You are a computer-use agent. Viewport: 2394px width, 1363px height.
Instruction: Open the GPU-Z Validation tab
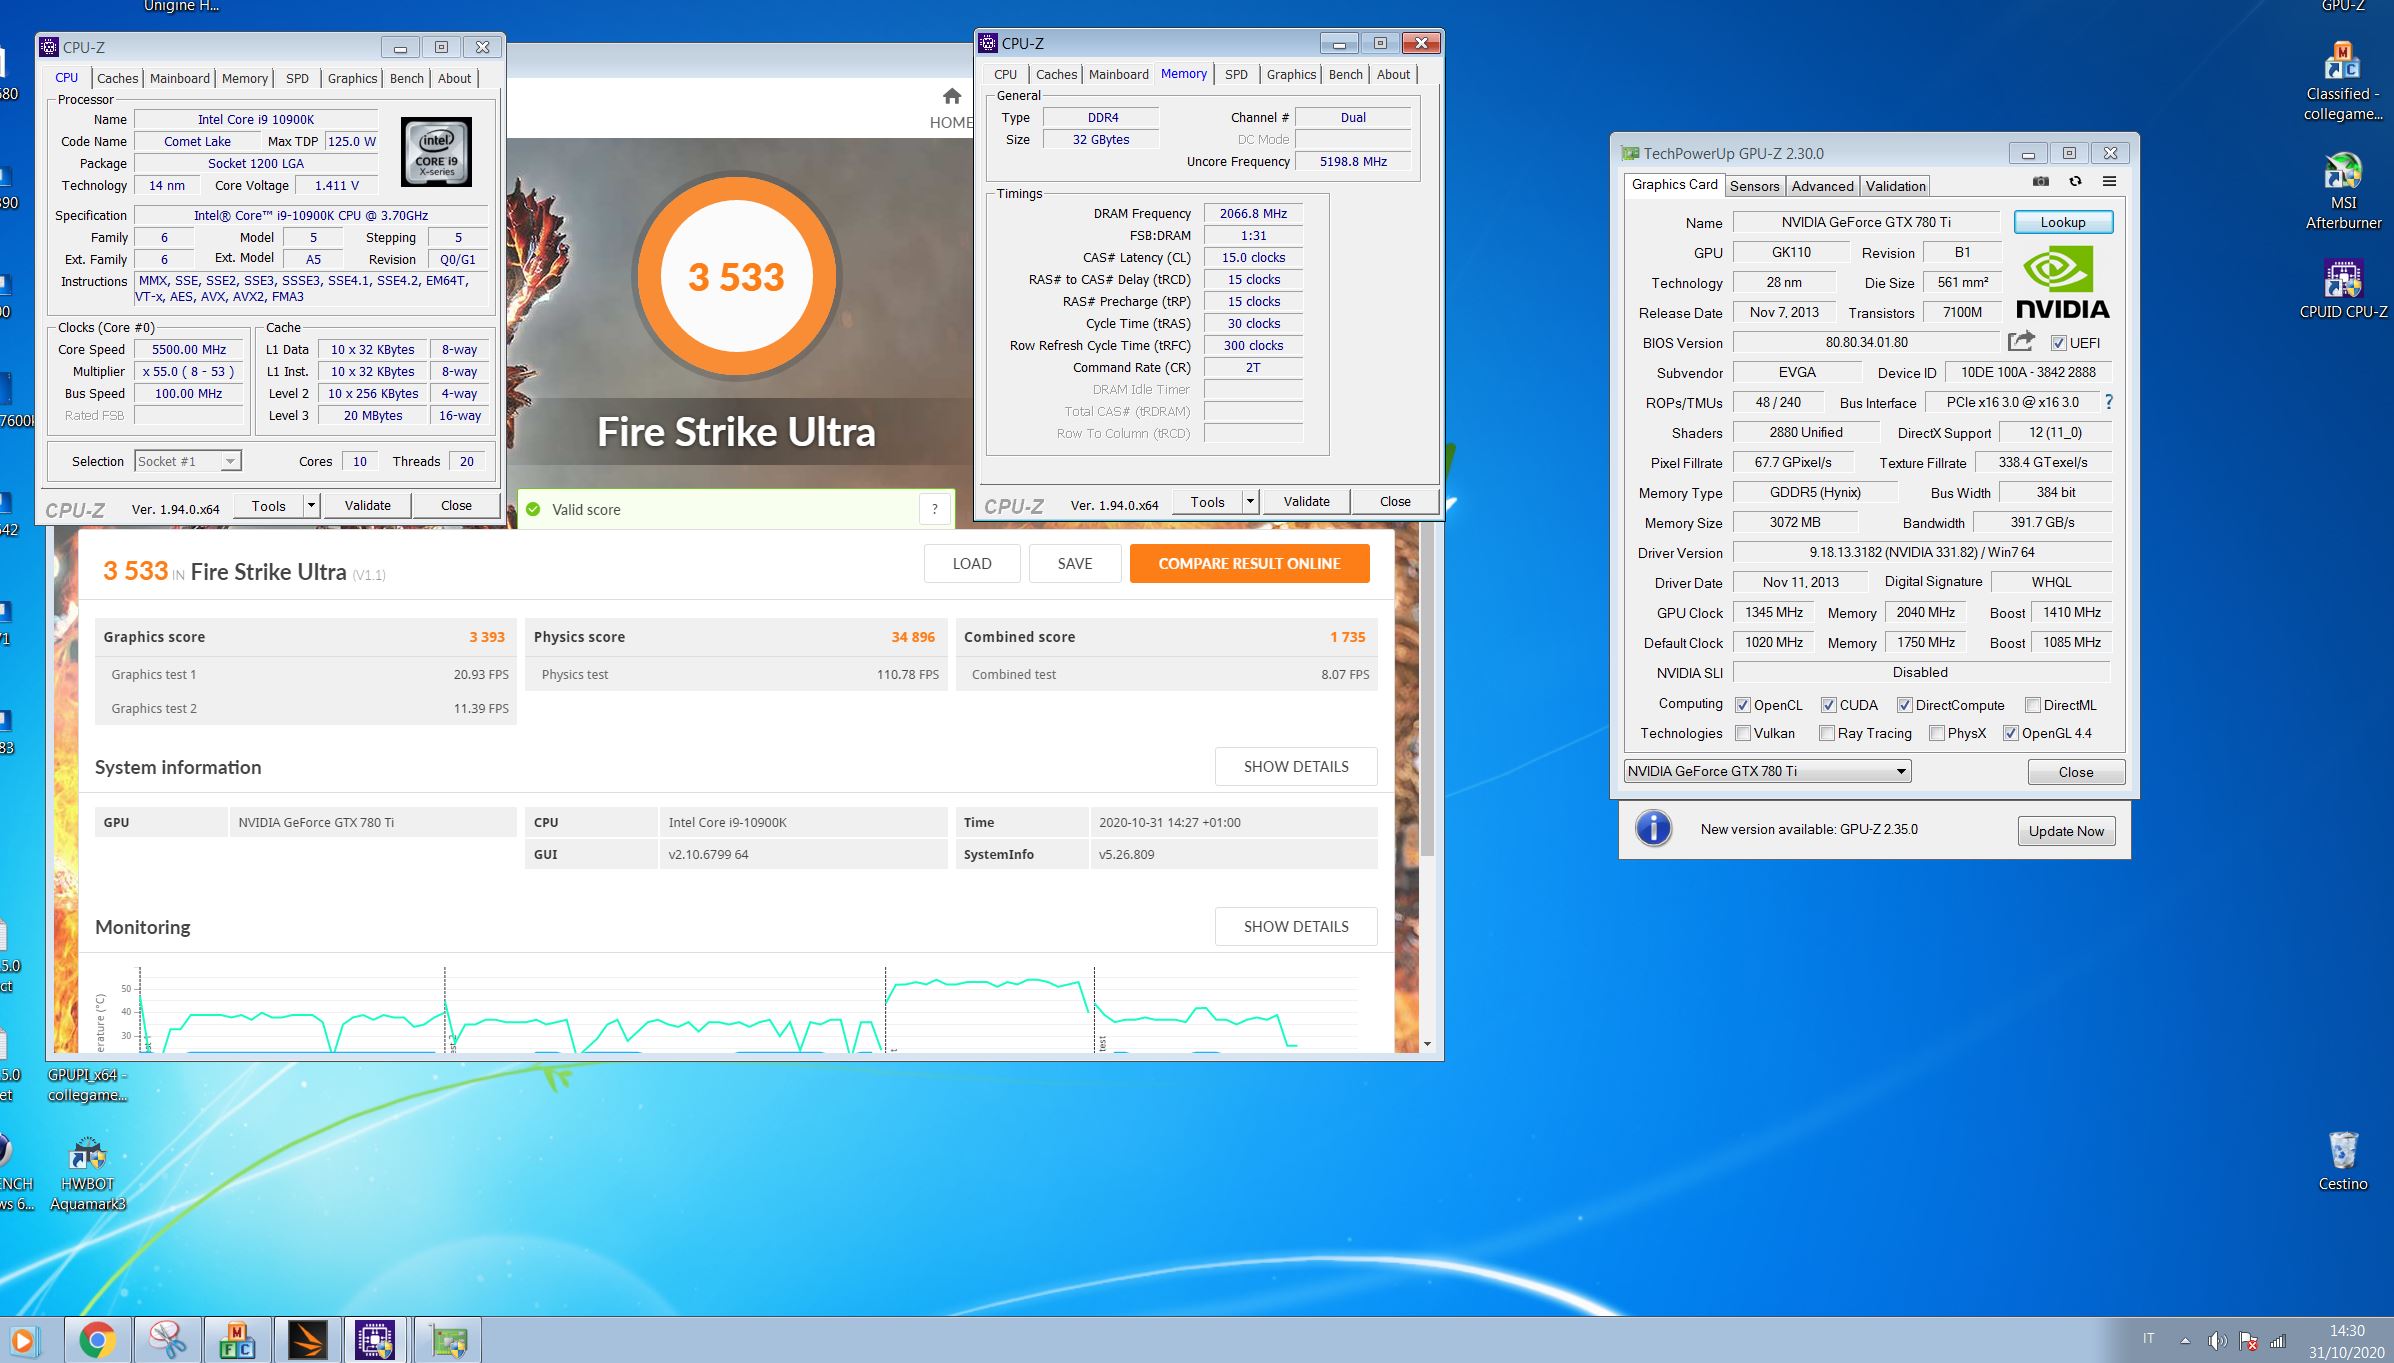tap(1895, 186)
